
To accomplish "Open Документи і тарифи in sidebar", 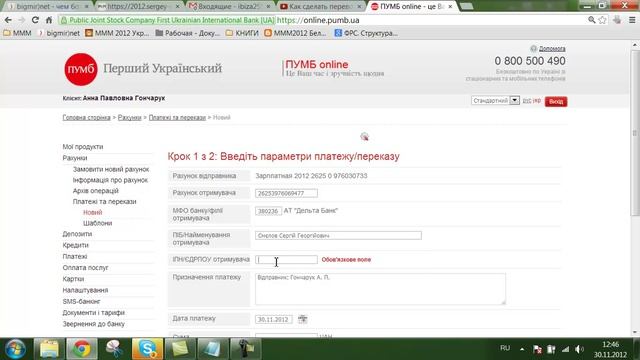I will pos(93,313).
